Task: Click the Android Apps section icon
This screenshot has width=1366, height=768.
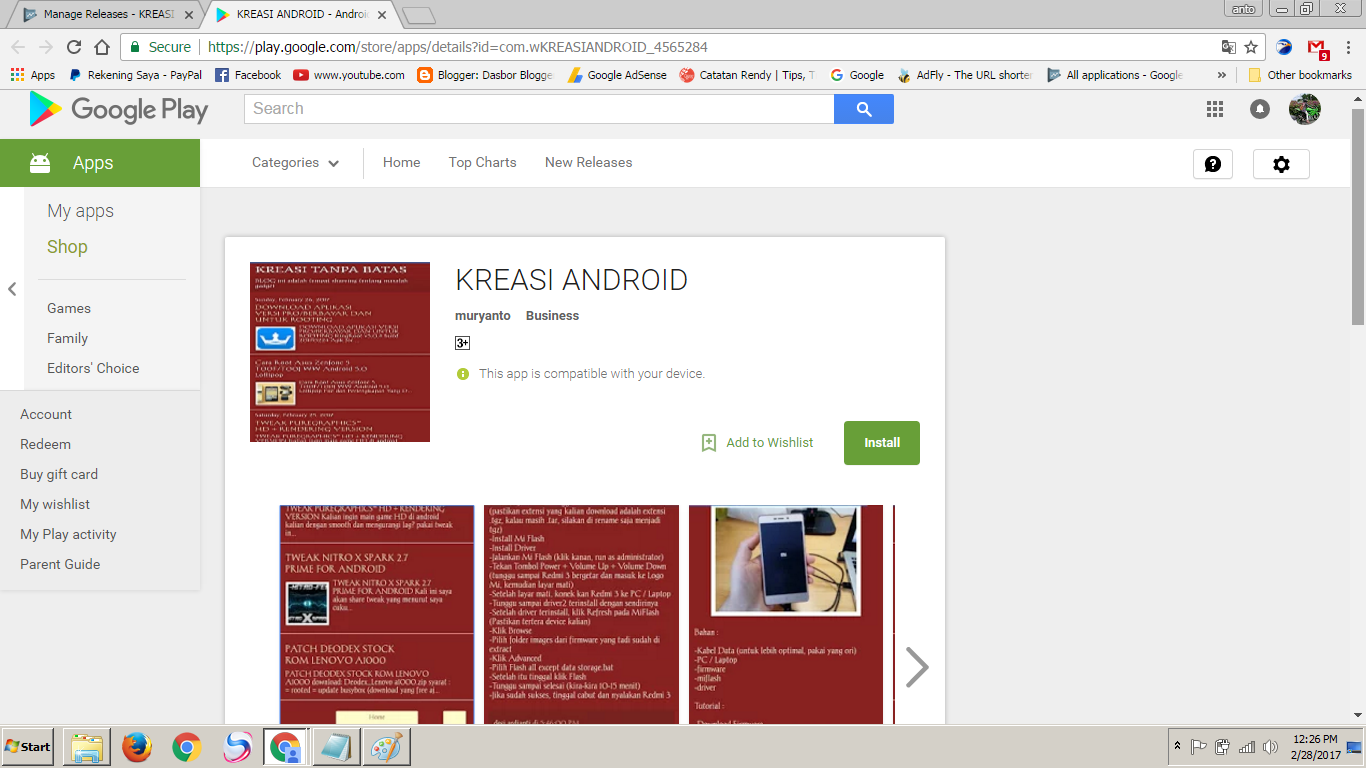Action: [x=40, y=163]
